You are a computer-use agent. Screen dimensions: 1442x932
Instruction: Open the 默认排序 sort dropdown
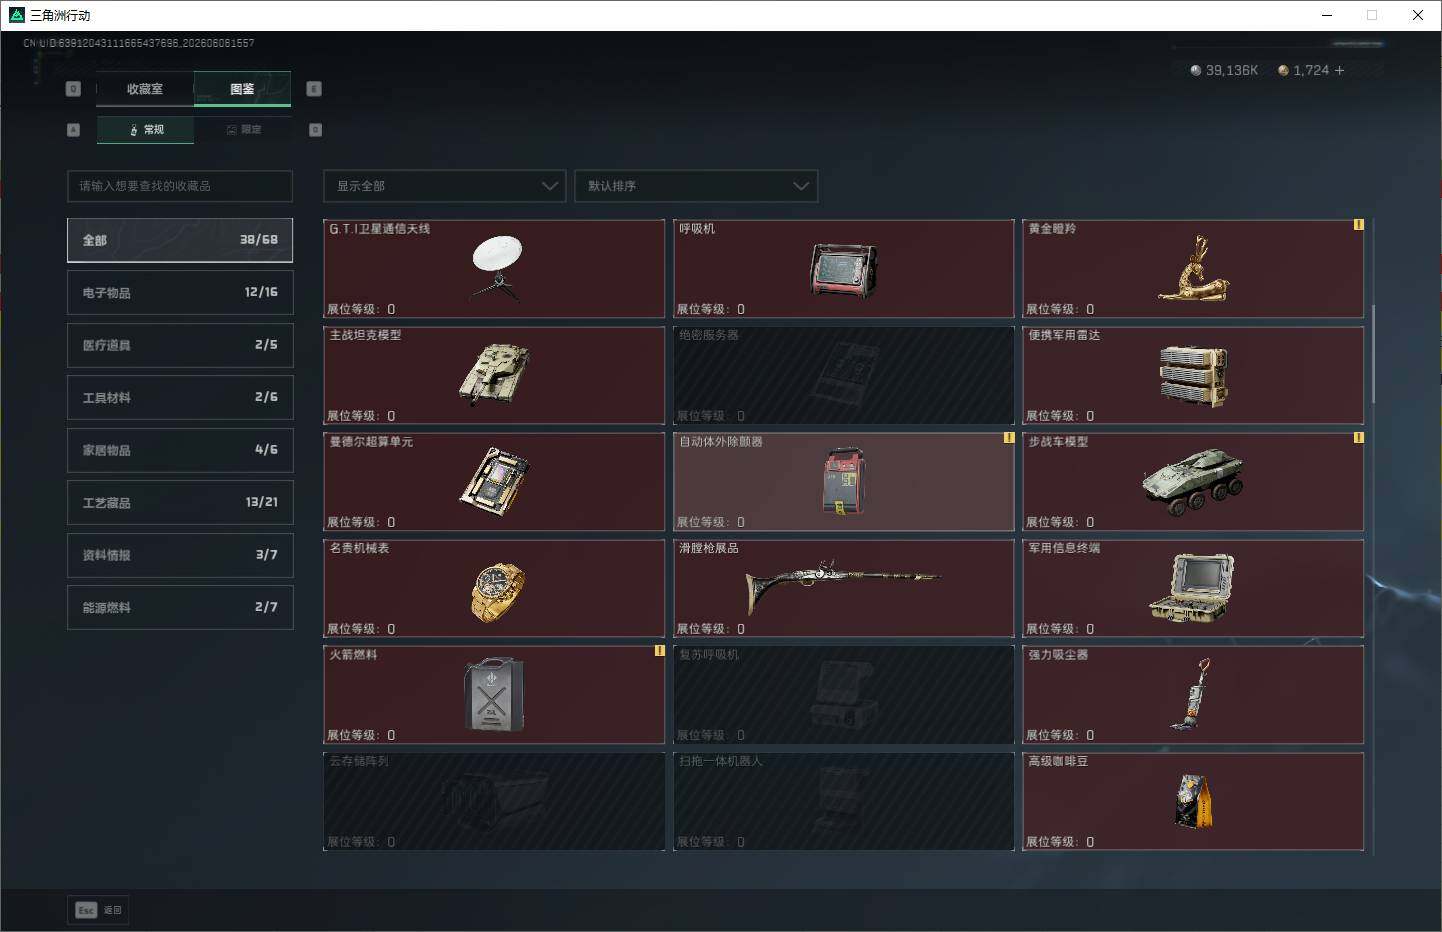click(696, 186)
